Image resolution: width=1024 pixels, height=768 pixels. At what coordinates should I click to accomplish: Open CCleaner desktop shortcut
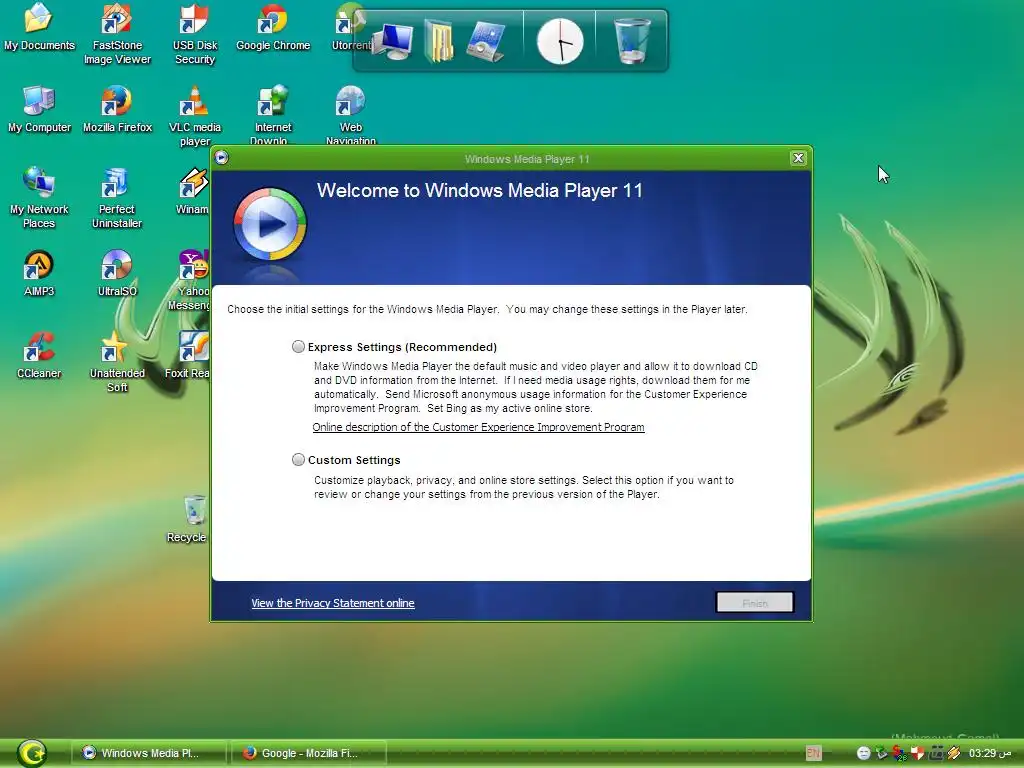pos(39,355)
